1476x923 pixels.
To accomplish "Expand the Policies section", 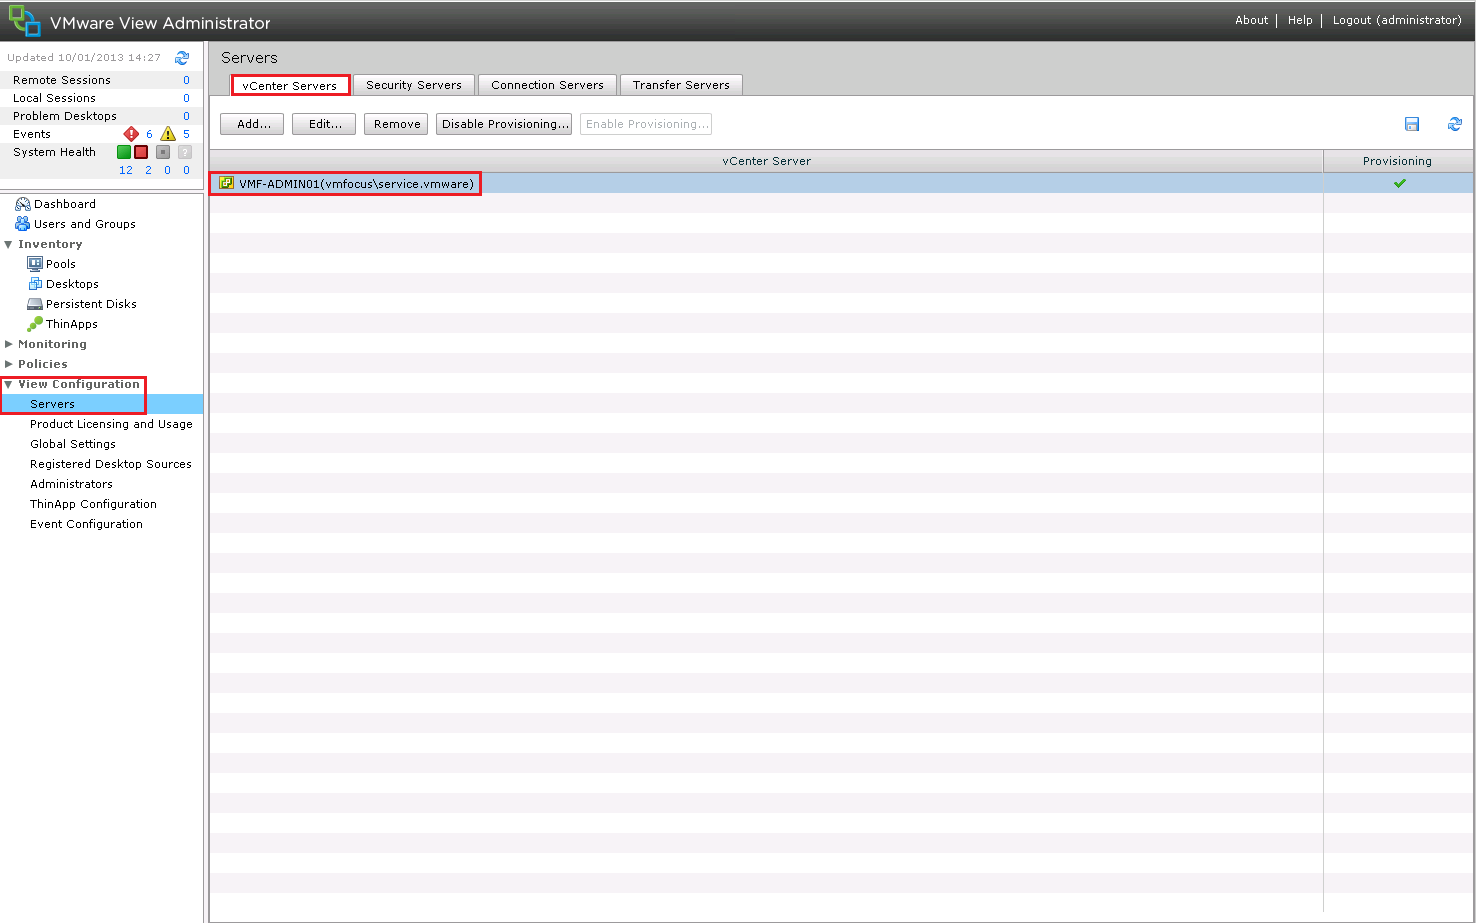I will tap(9, 364).
